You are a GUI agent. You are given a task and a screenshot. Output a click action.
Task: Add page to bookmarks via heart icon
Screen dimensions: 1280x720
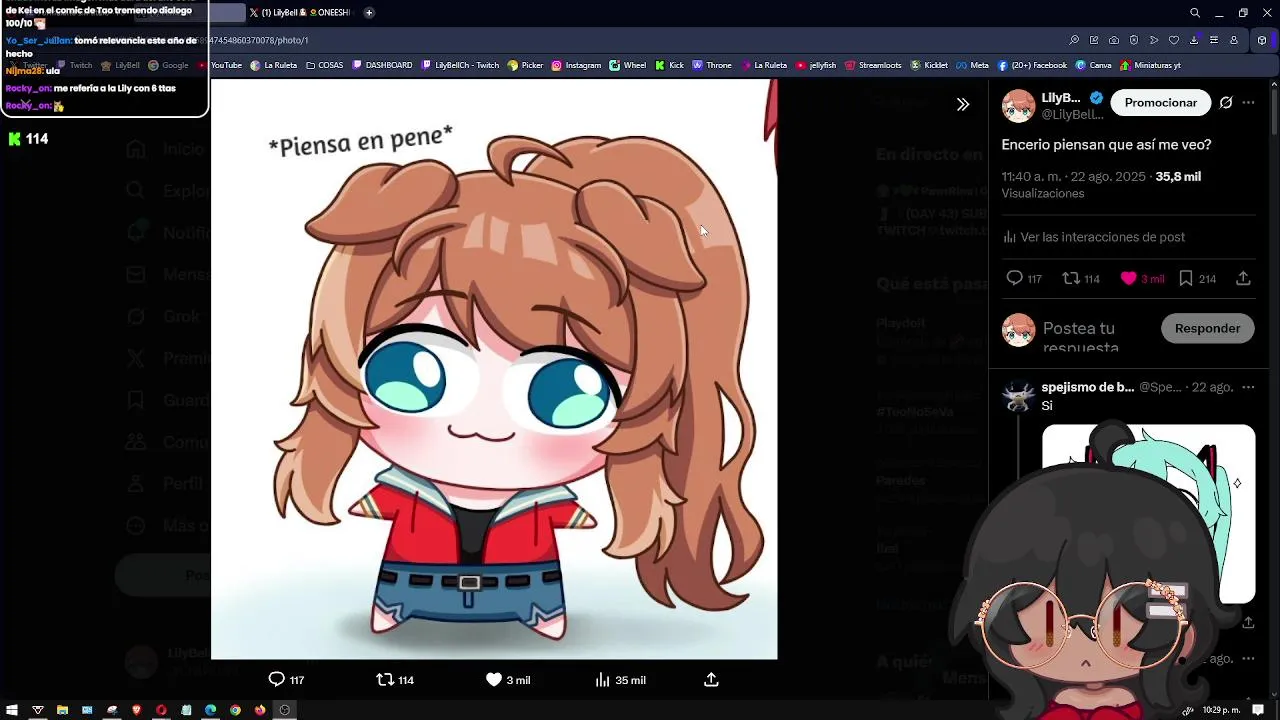[1174, 40]
